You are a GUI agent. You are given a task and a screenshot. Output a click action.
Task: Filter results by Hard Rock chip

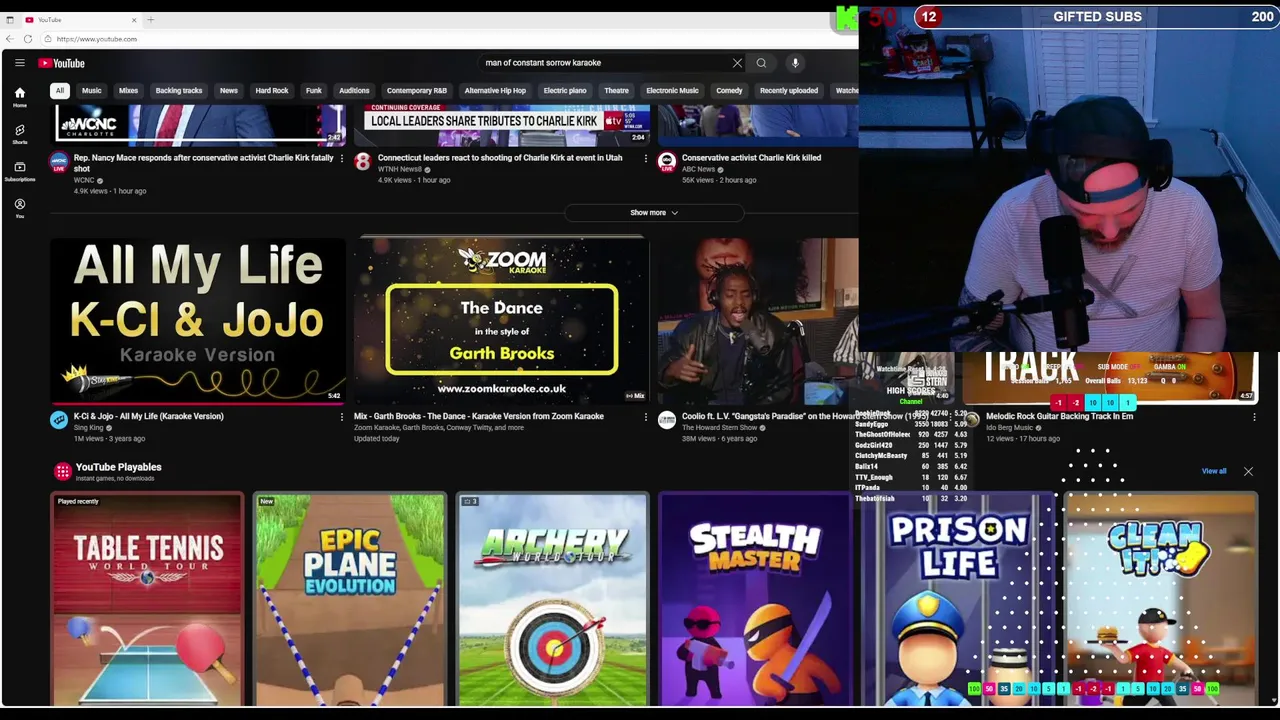[271, 91]
